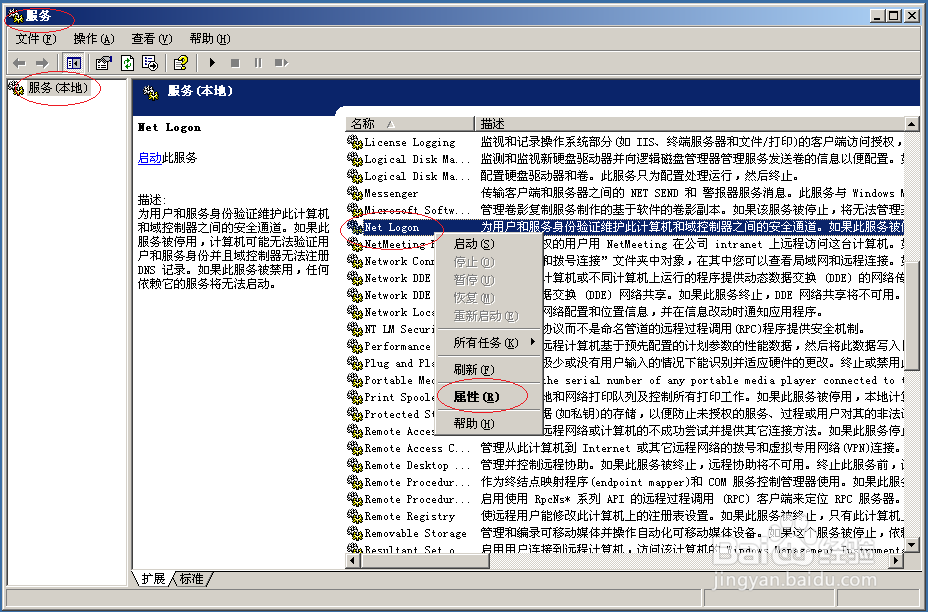This screenshot has width=928, height=612.
Task: Open the 文件(F) menu
Action: pos(36,39)
